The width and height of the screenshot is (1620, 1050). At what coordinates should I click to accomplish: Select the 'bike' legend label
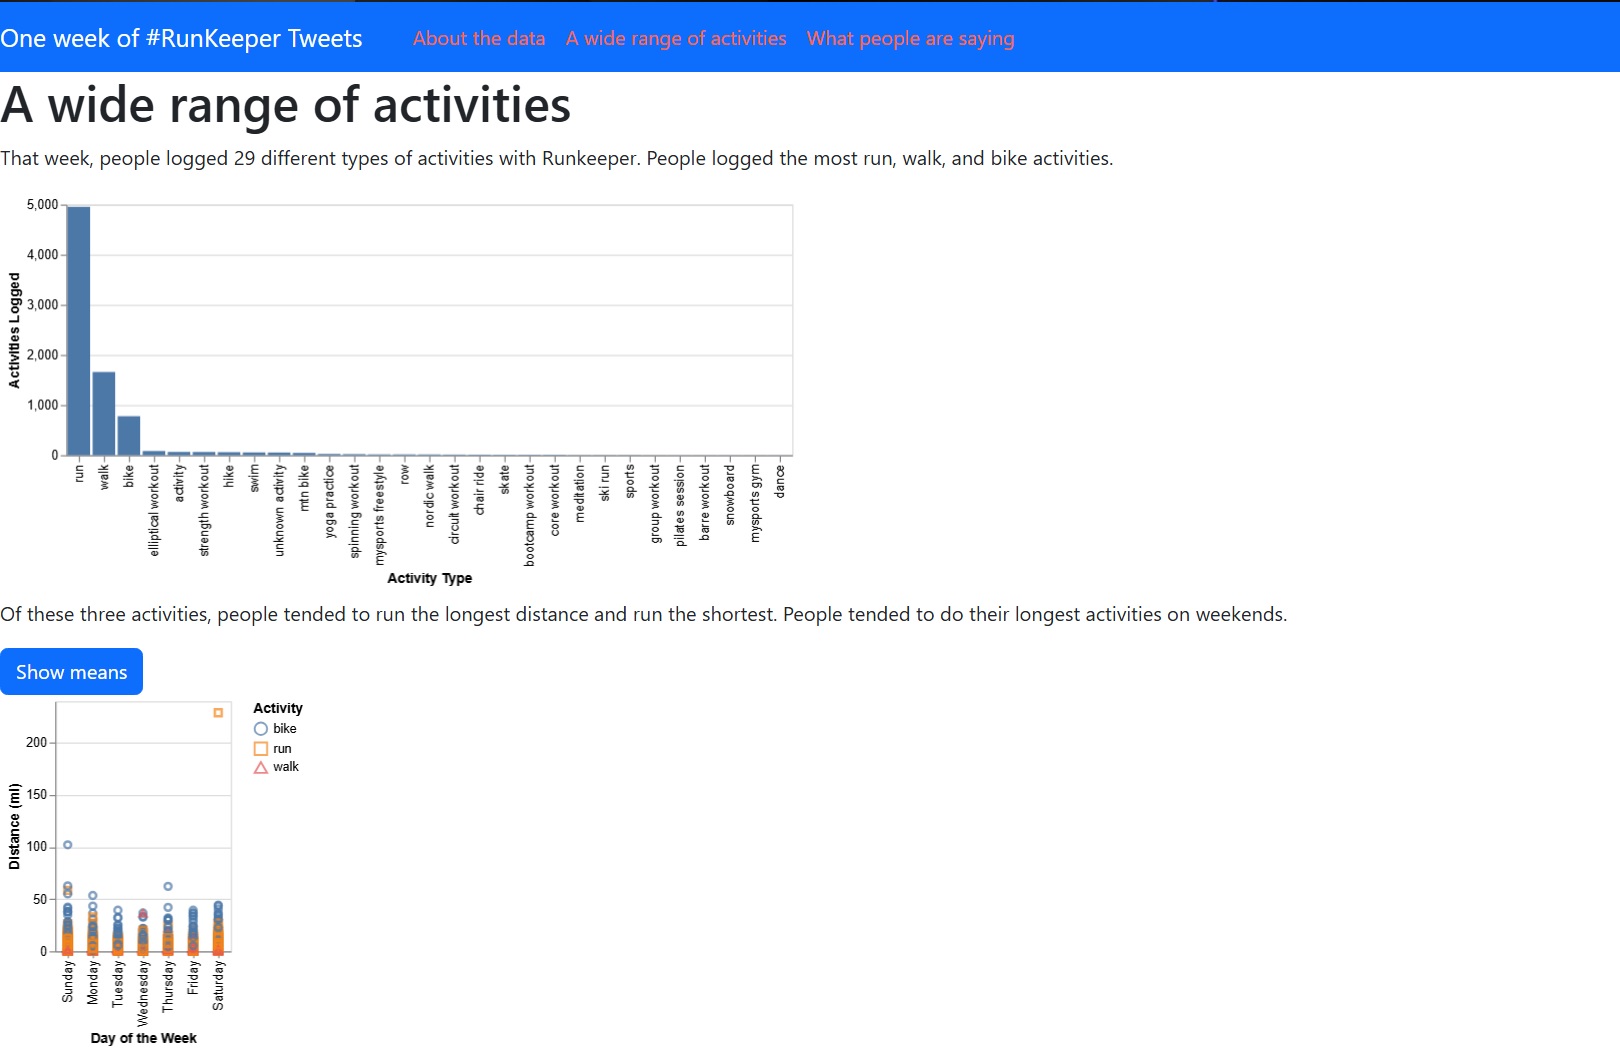click(x=285, y=729)
